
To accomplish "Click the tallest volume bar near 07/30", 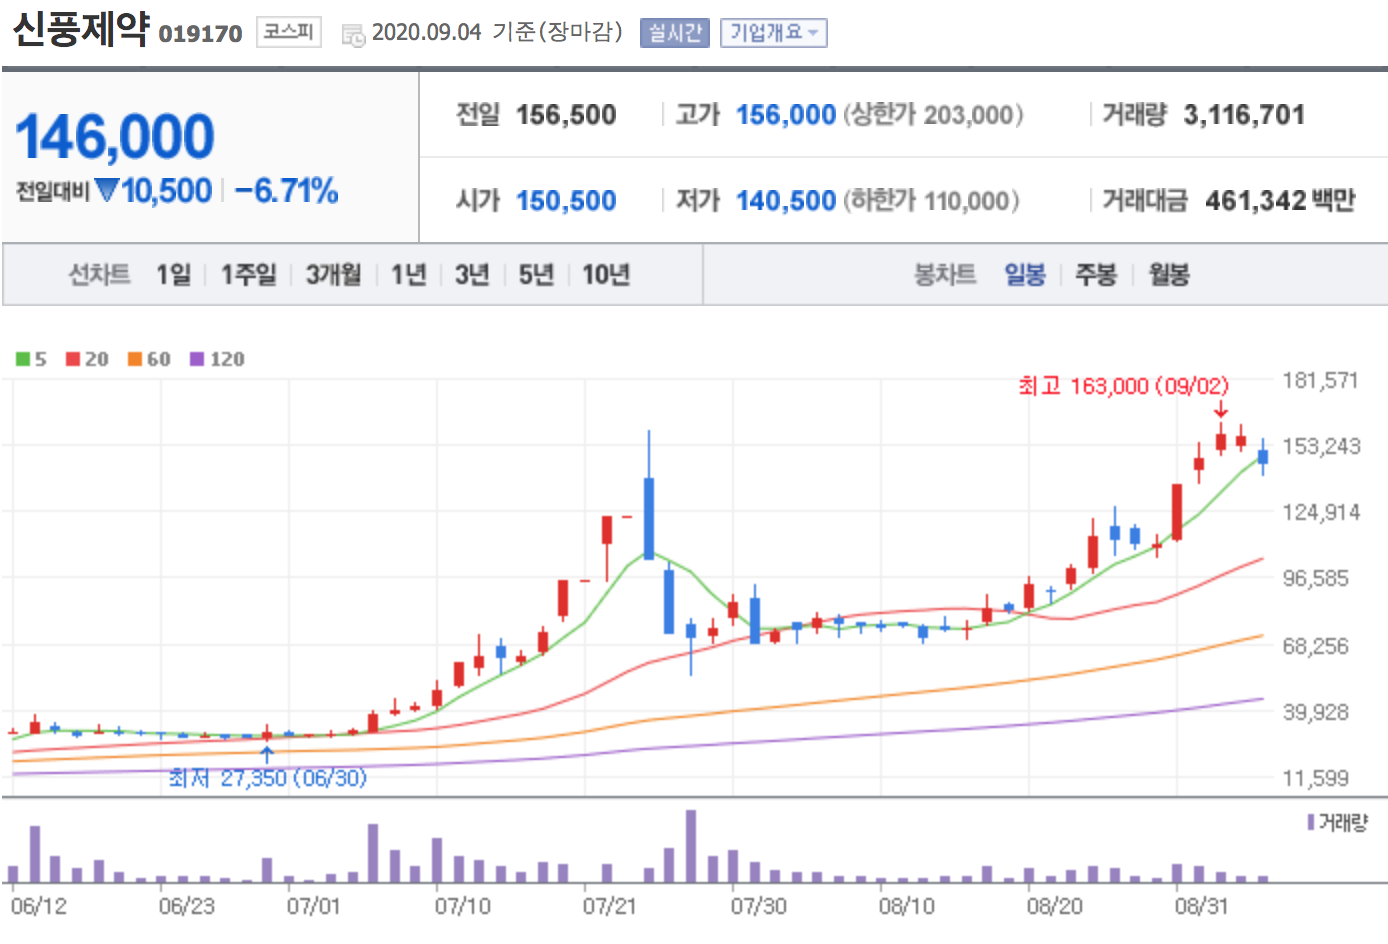I will 691,846.
